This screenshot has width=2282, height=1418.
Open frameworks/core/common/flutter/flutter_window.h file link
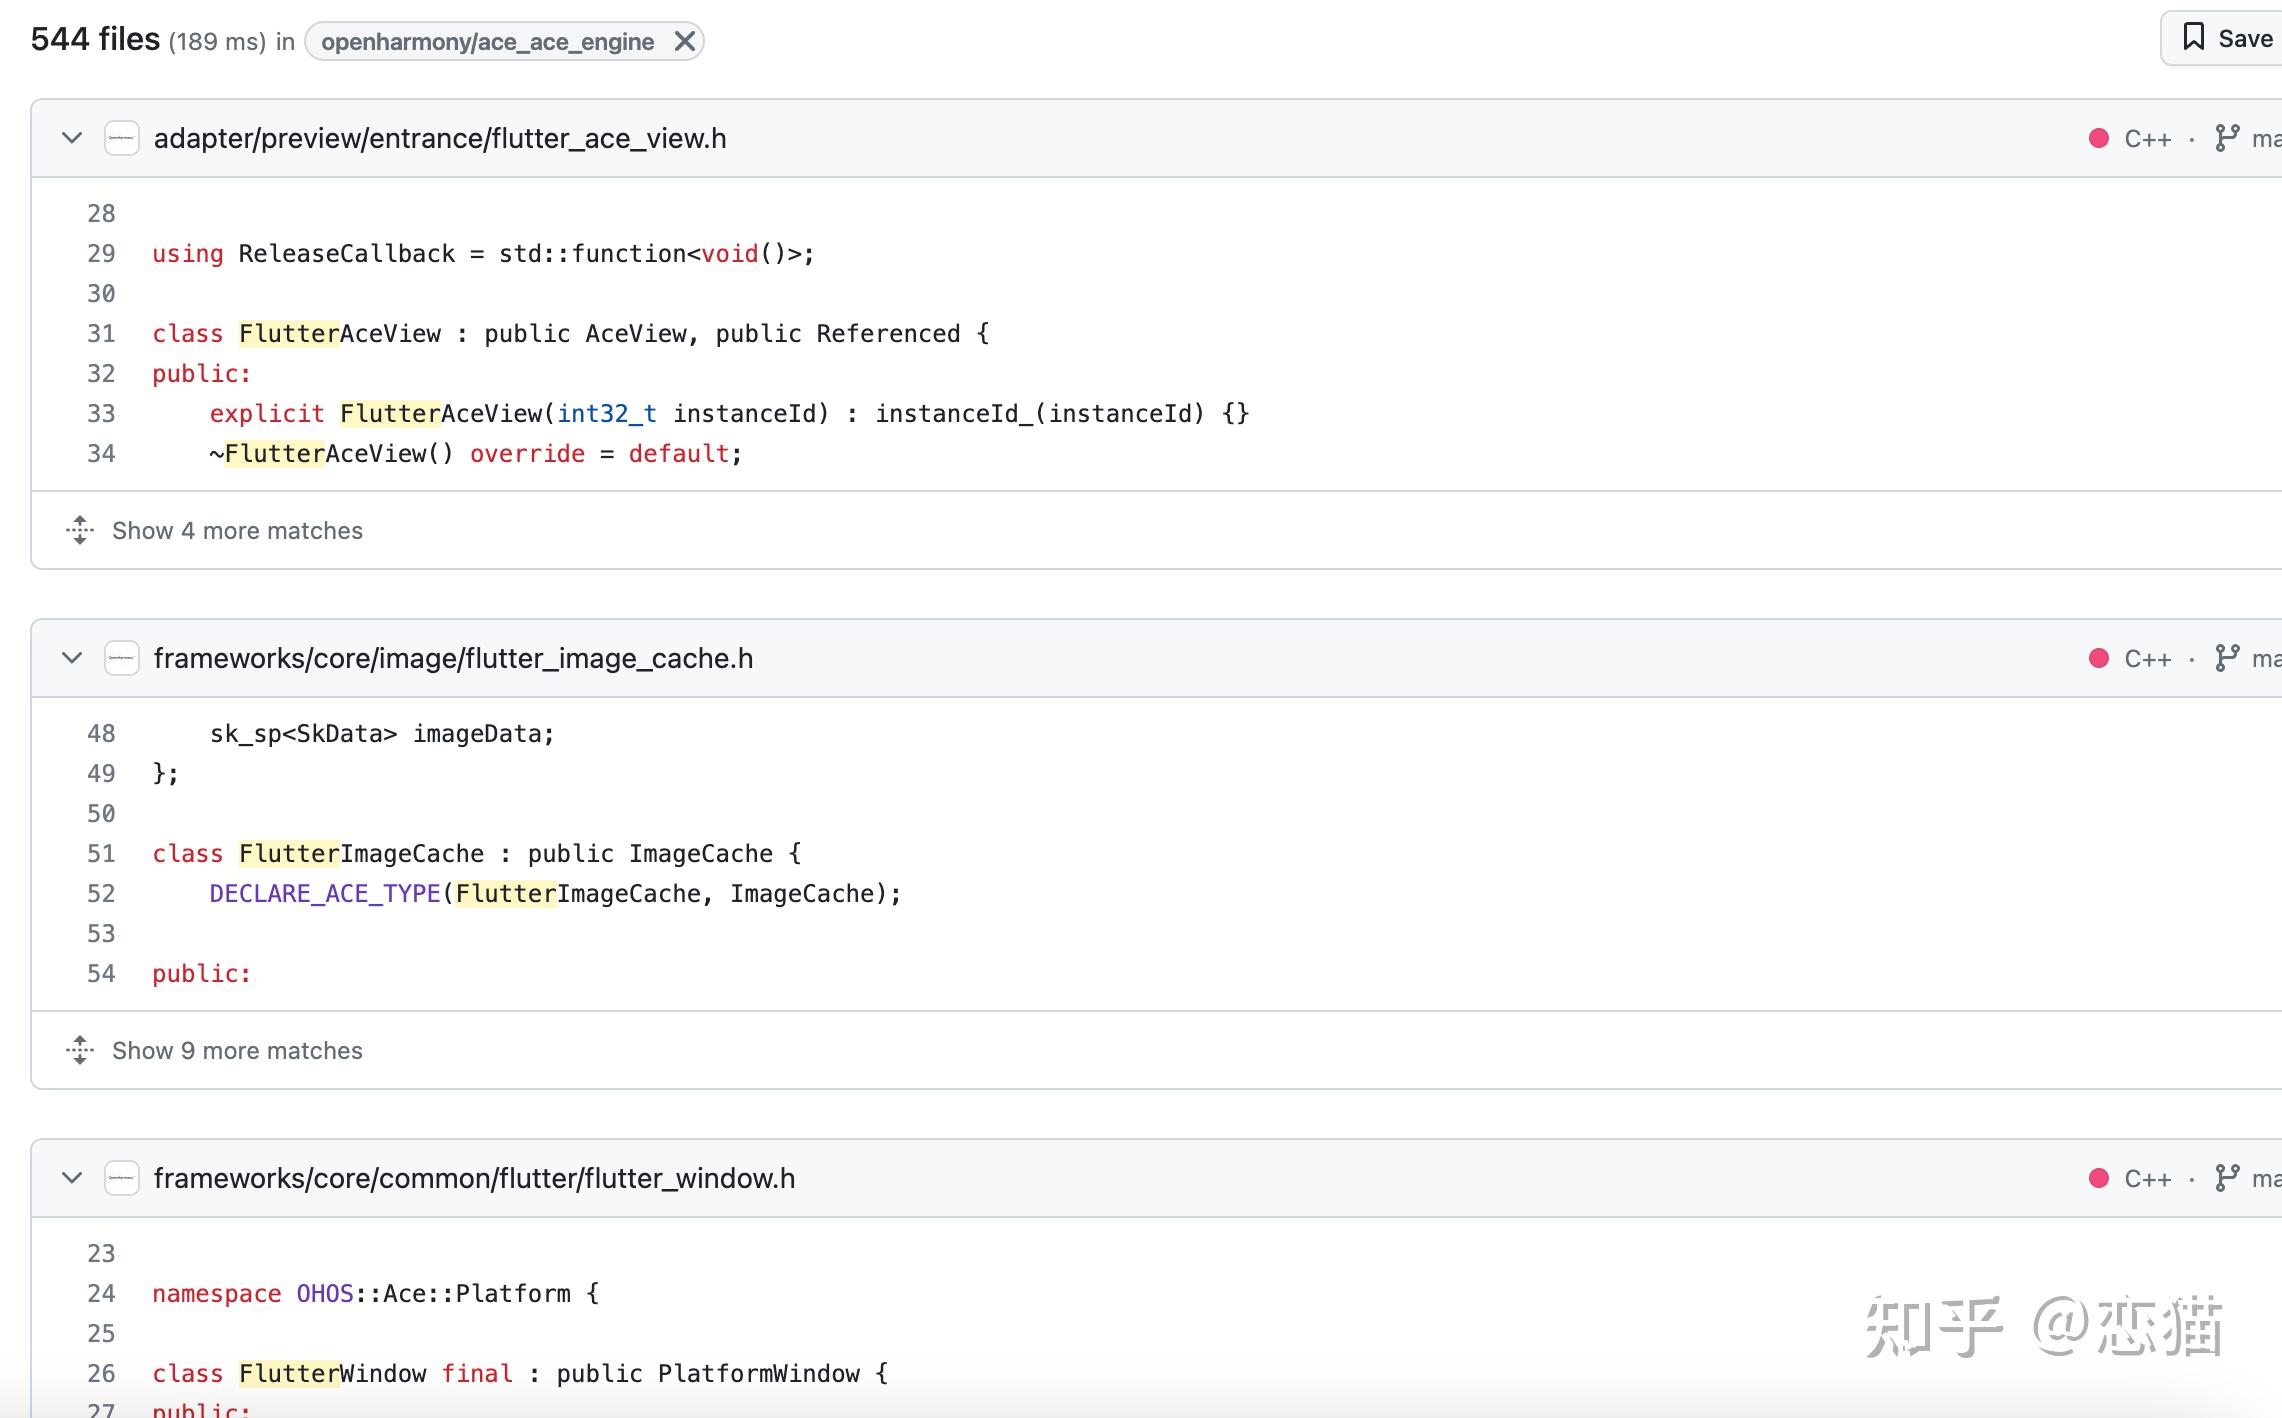click(x=474, y=1178)
